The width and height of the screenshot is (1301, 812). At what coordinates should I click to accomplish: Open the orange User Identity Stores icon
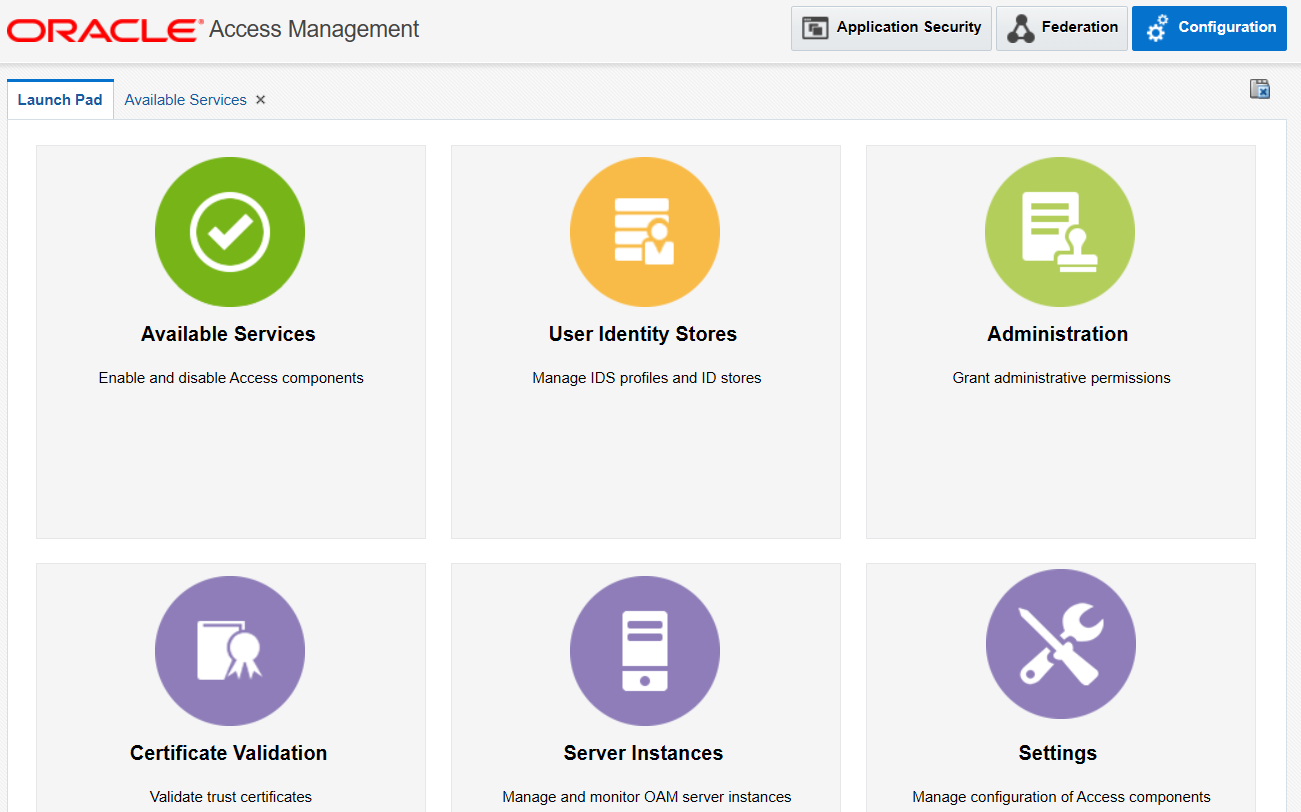(x=645, y=232)
